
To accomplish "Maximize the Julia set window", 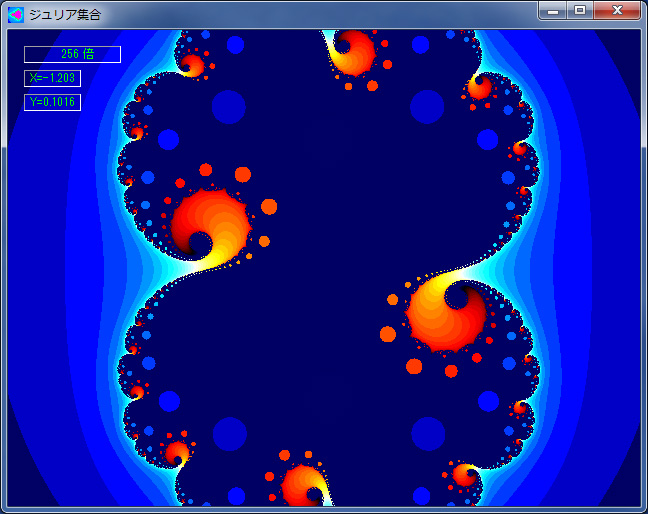I will tap(580, 11).
